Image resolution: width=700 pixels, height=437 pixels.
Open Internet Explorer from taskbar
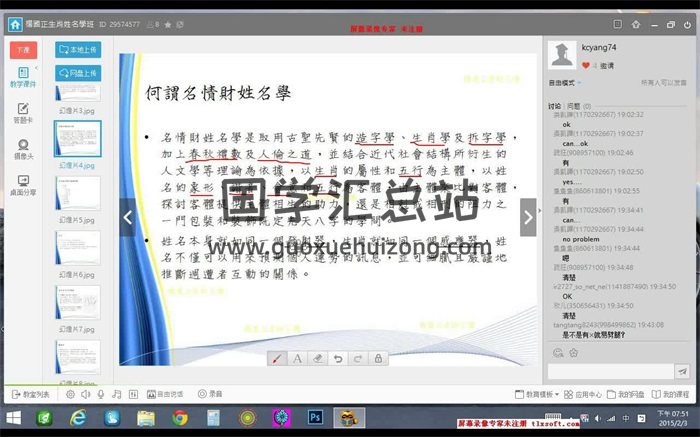[78, 418]
